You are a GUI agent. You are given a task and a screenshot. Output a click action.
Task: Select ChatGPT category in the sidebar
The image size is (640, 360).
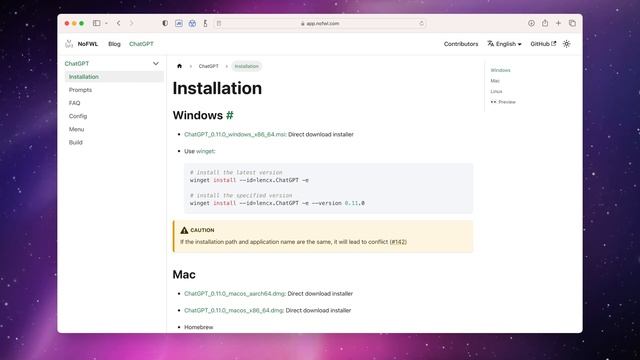[x=77, y=64]
